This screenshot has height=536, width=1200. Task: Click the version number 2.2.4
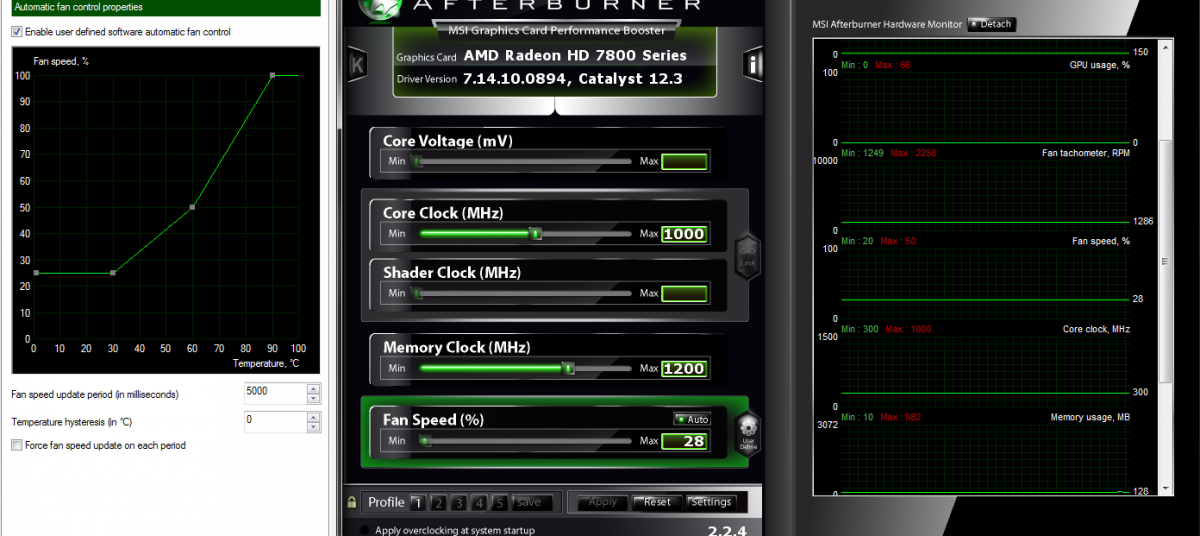pos(728,530)
